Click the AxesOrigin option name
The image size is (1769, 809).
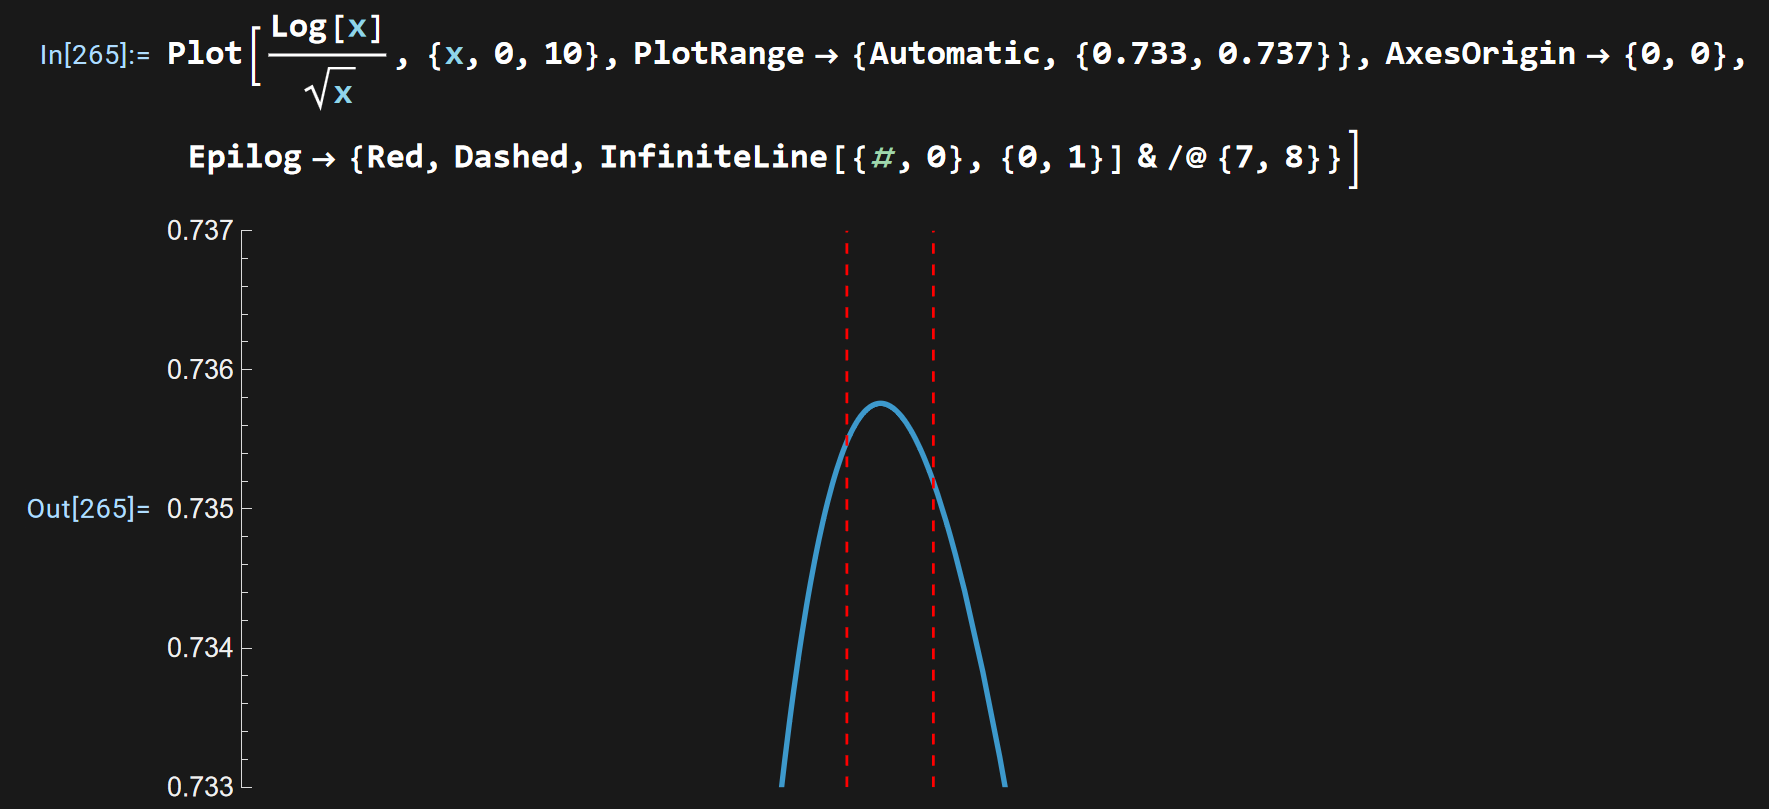pyautogui.click(x=1480, y=54)
